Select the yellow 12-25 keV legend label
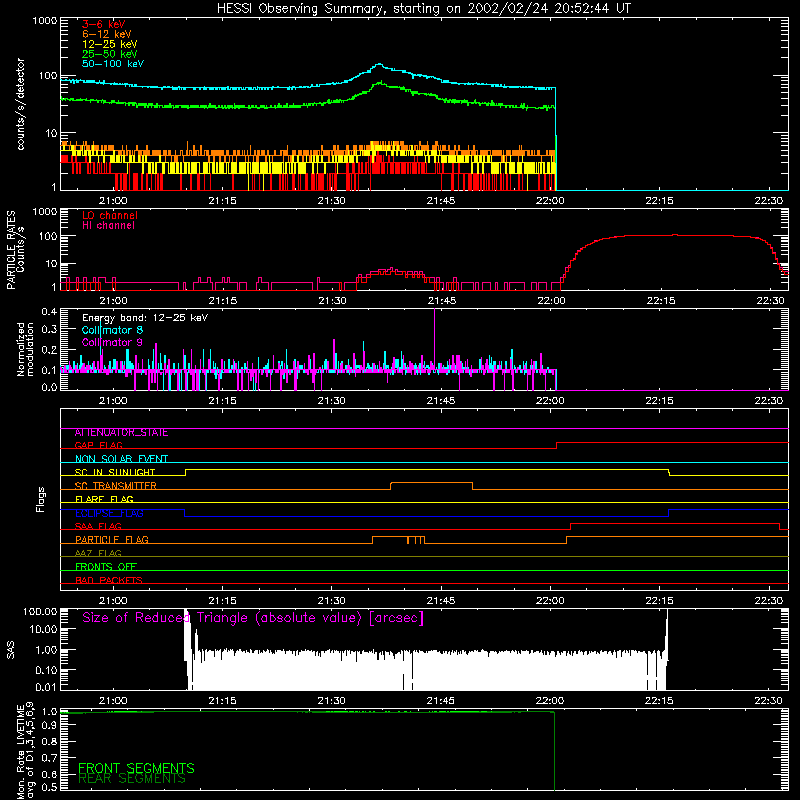 click(x=110, y=44)
